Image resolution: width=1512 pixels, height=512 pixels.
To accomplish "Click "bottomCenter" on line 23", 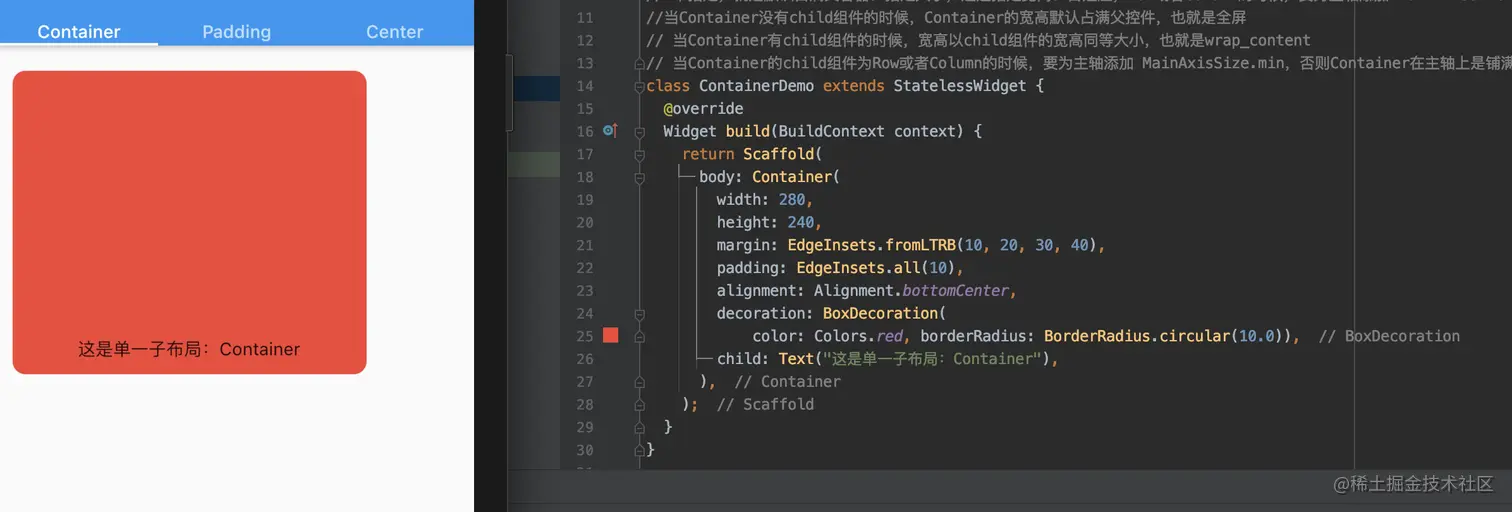I will pyautogui.click(x=956, y=290).
